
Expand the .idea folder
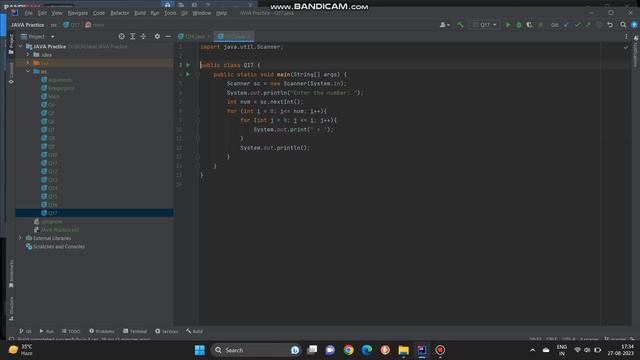click(x=28, y=54)
